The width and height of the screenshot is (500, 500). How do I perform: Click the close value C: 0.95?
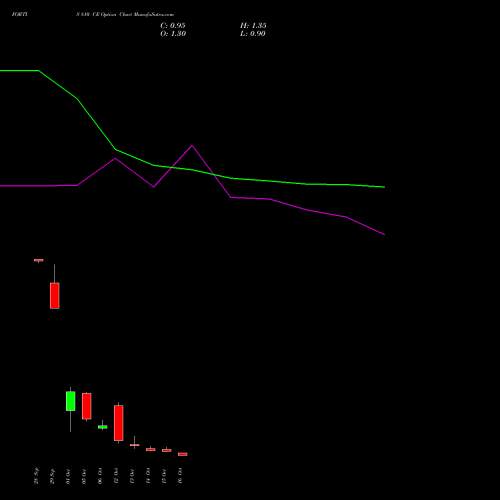click(x=173, y=26)
